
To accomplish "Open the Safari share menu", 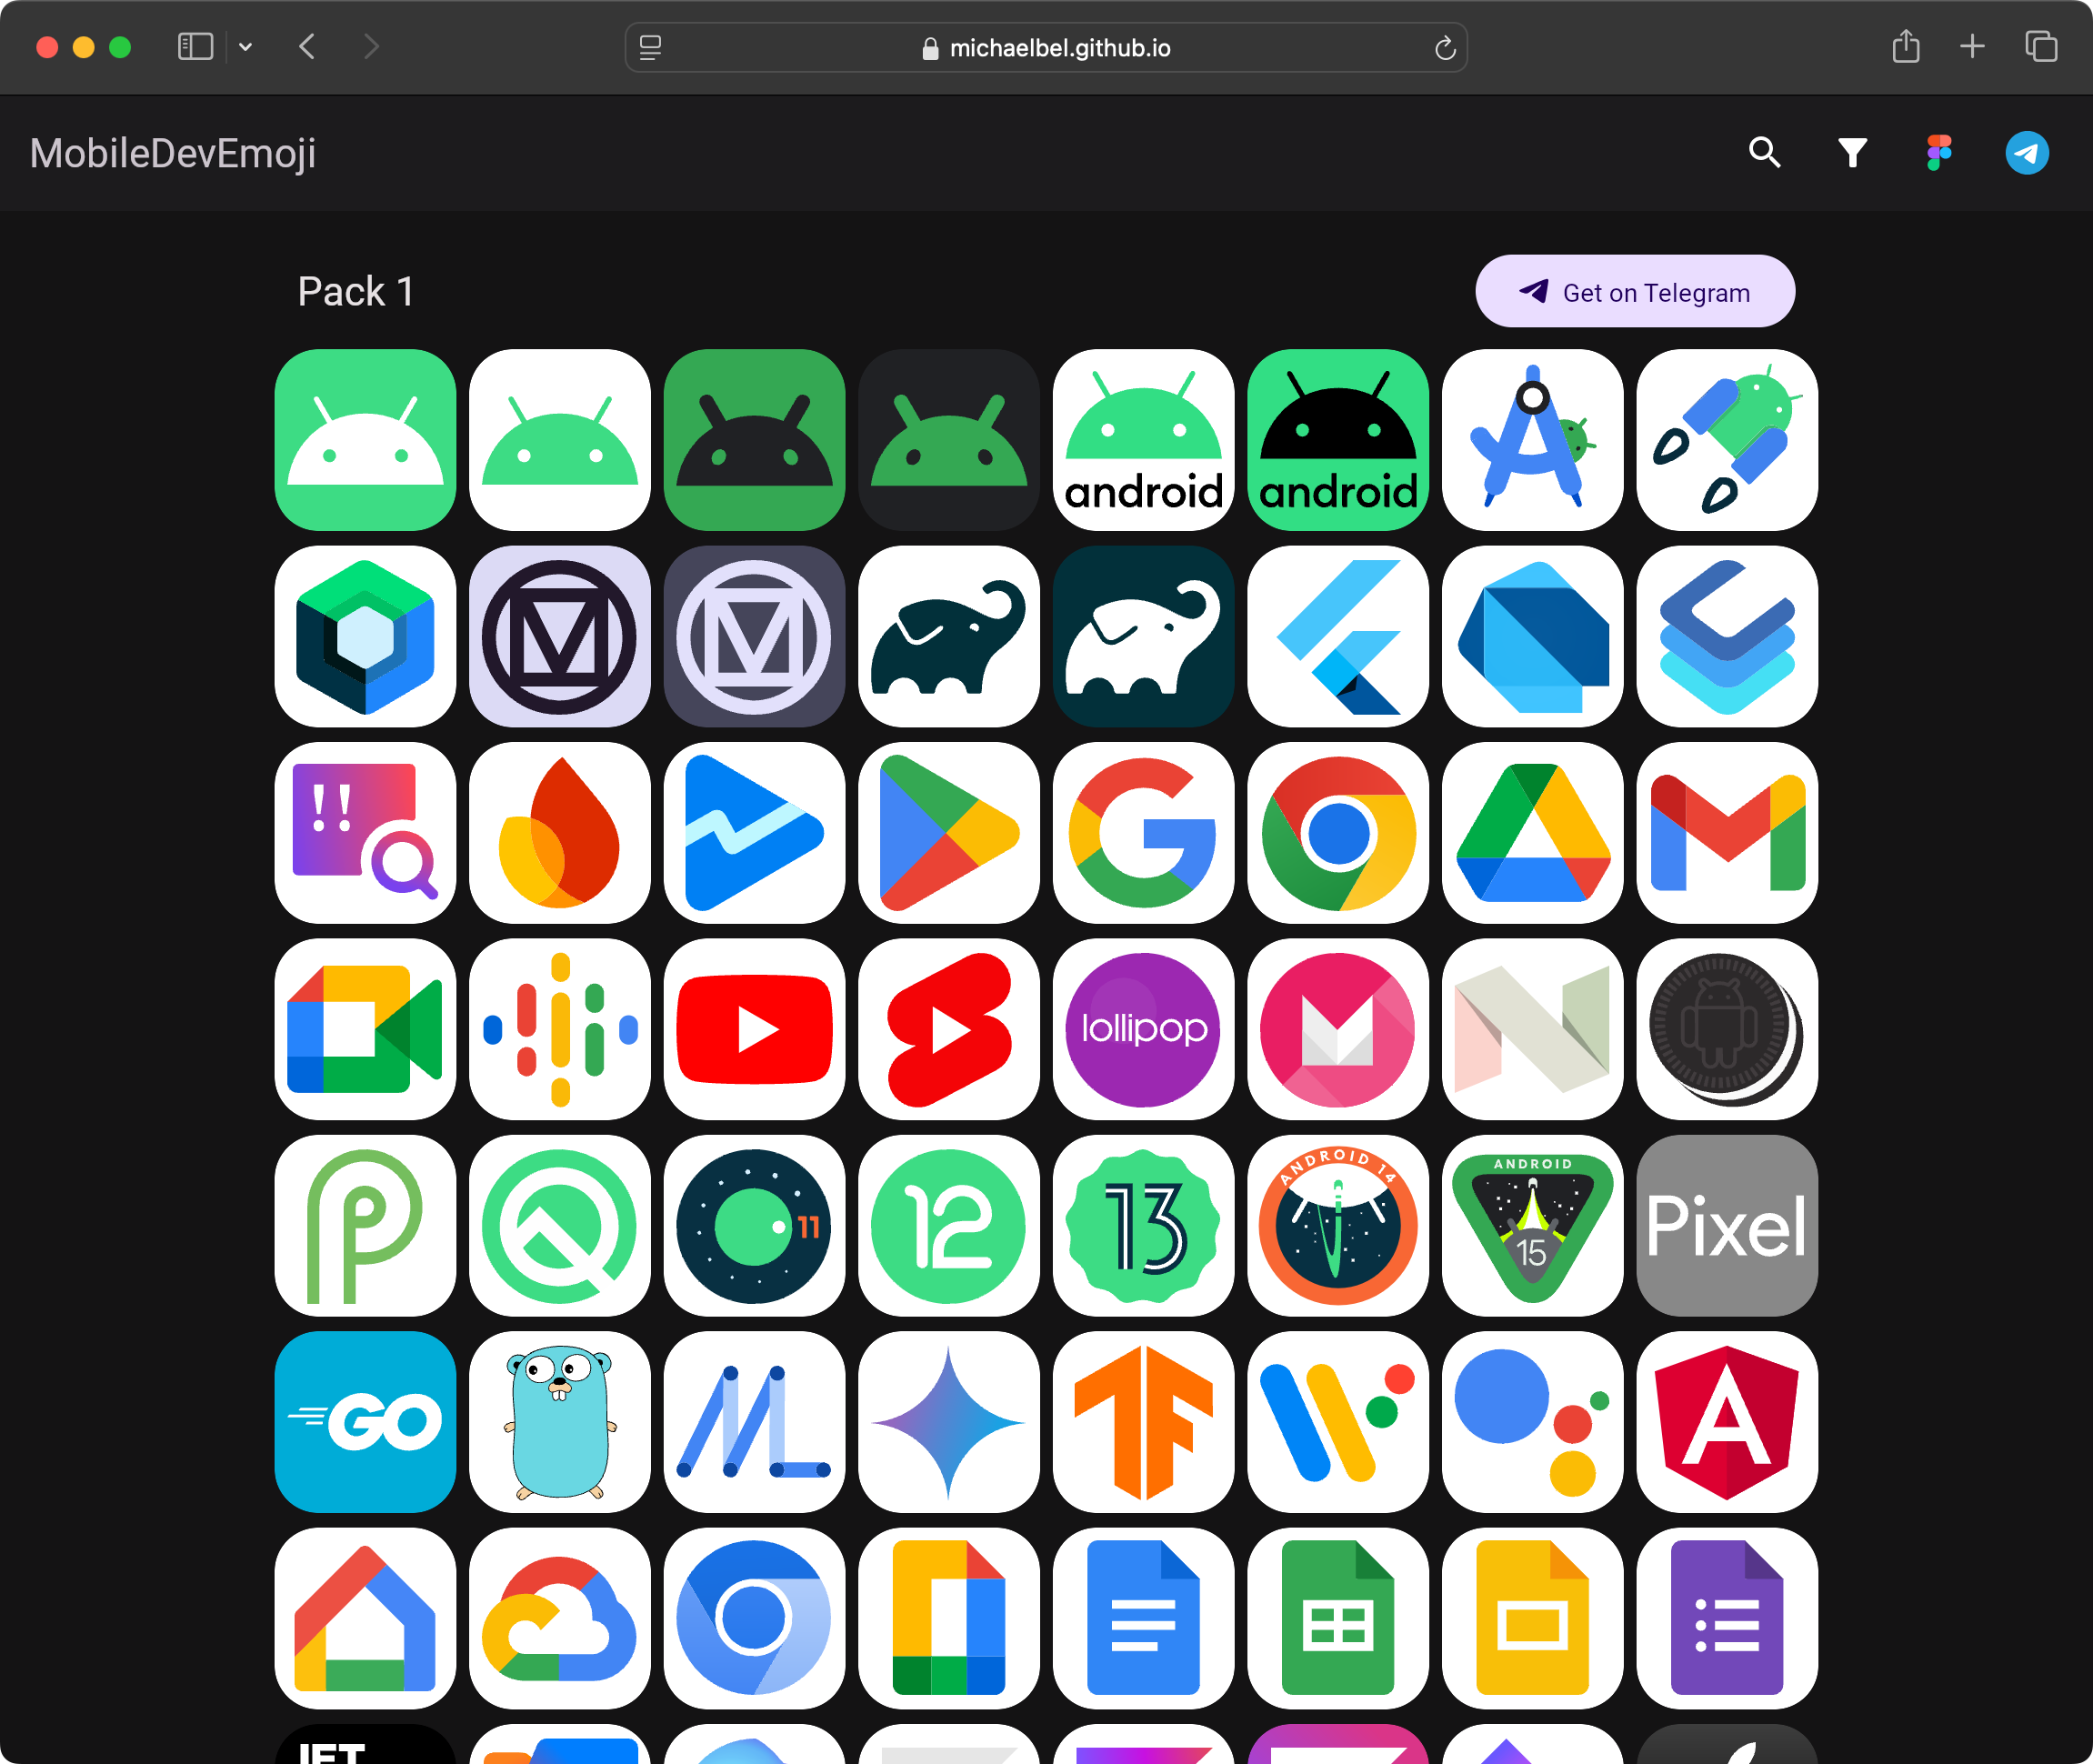I will click(x=1905, y=47).
